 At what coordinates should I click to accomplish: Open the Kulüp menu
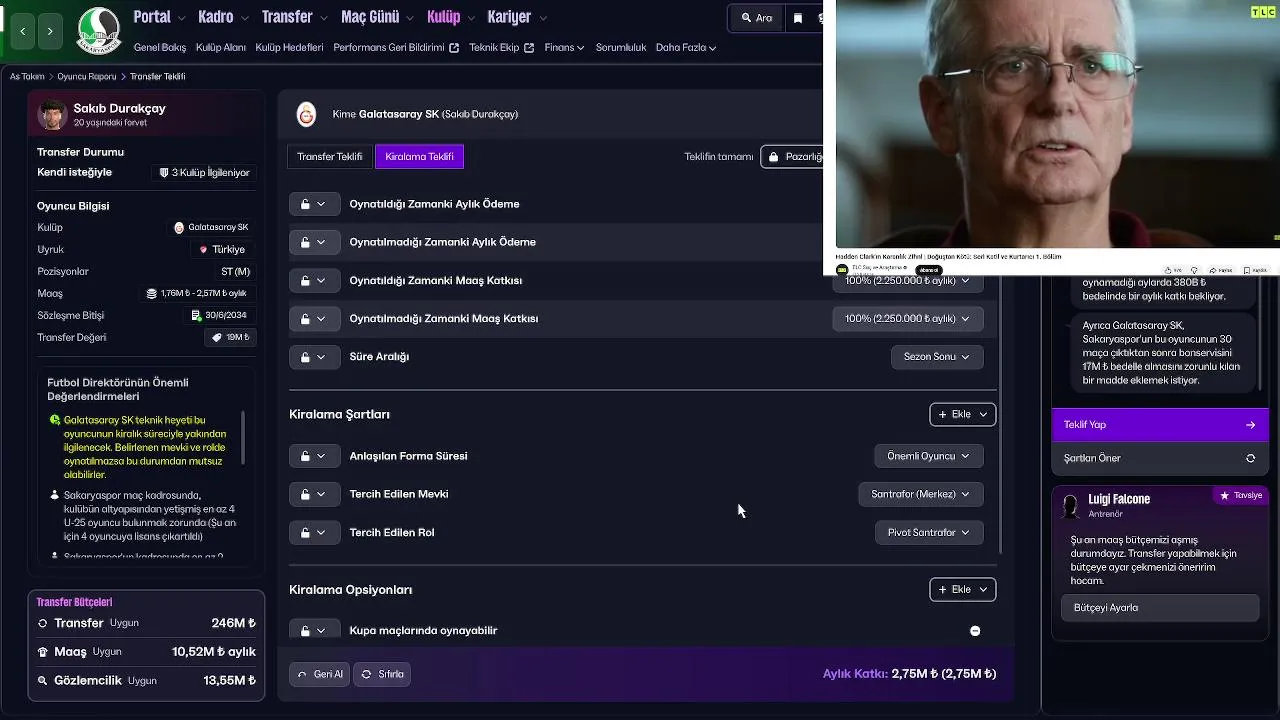coord(451,17)
